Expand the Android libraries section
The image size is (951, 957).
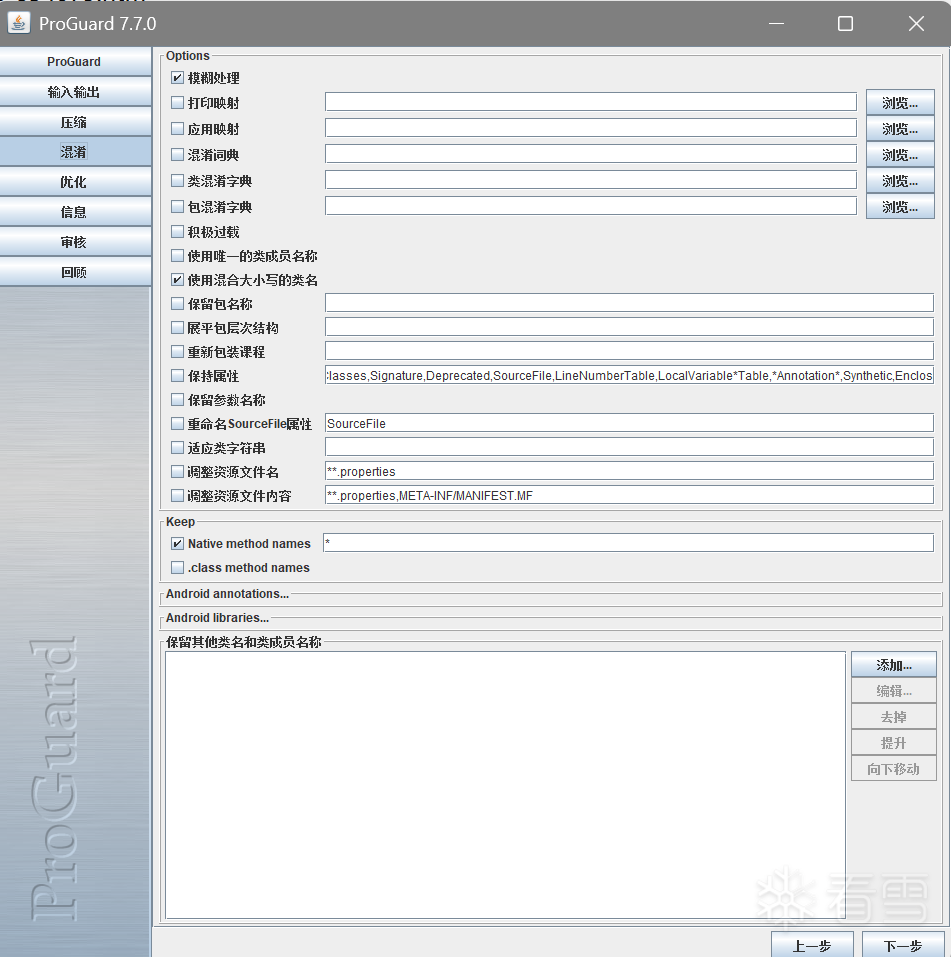point(217,618)
